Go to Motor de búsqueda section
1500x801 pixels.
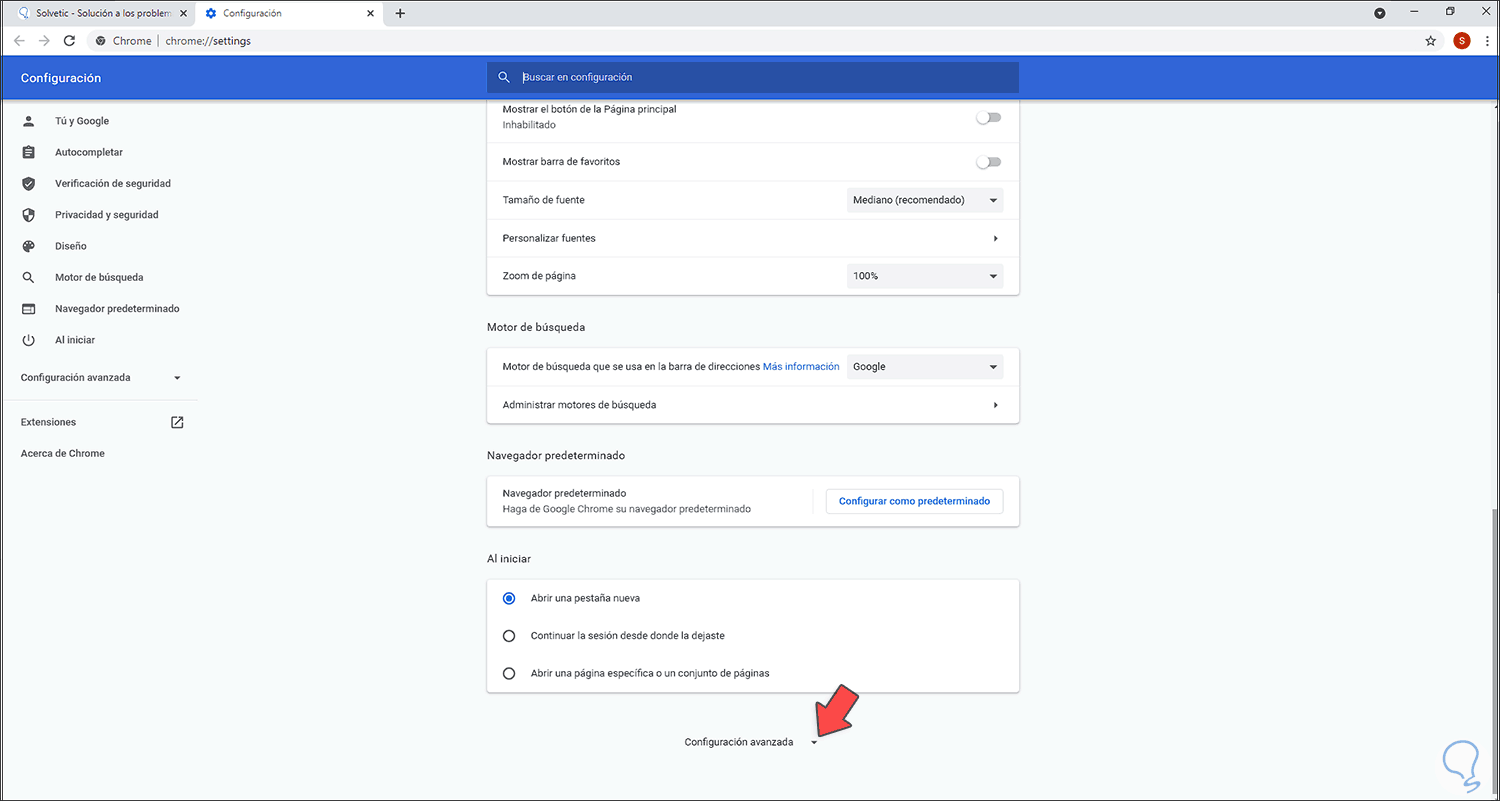(x=97, y=277)
